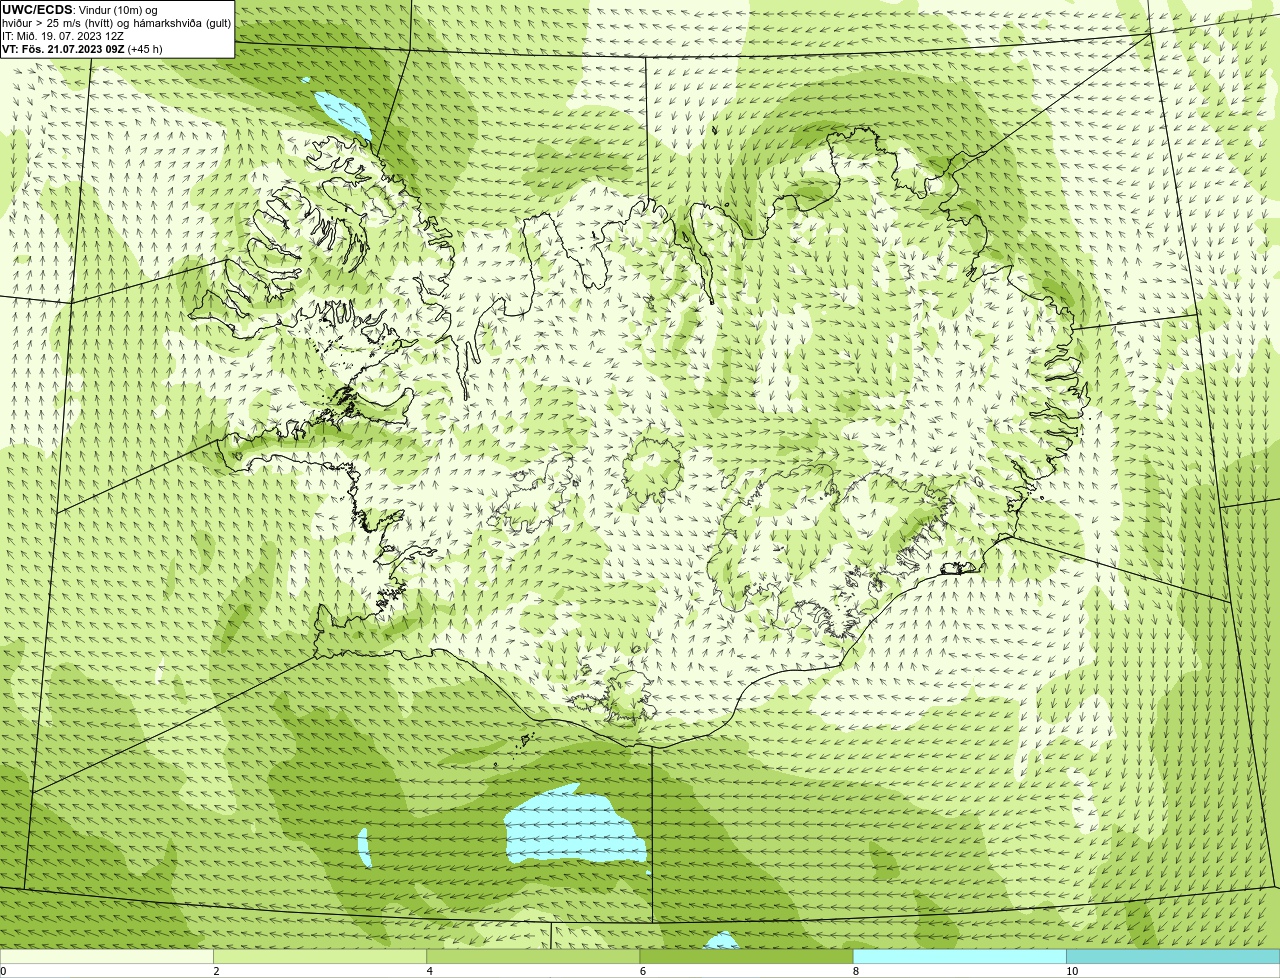1280x978 pixels.
Task: Click the legend scale label "8"
Action: click(x=855, y=971)
